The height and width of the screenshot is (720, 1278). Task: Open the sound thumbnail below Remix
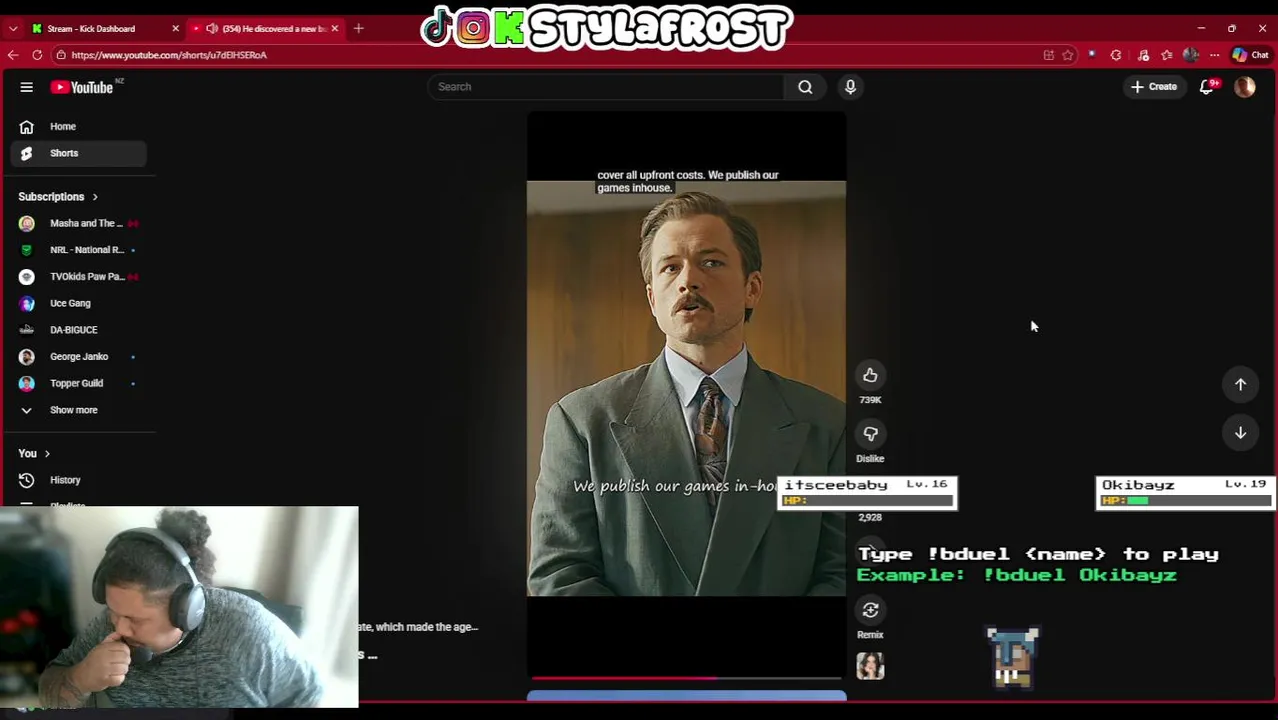coord(870,667)
